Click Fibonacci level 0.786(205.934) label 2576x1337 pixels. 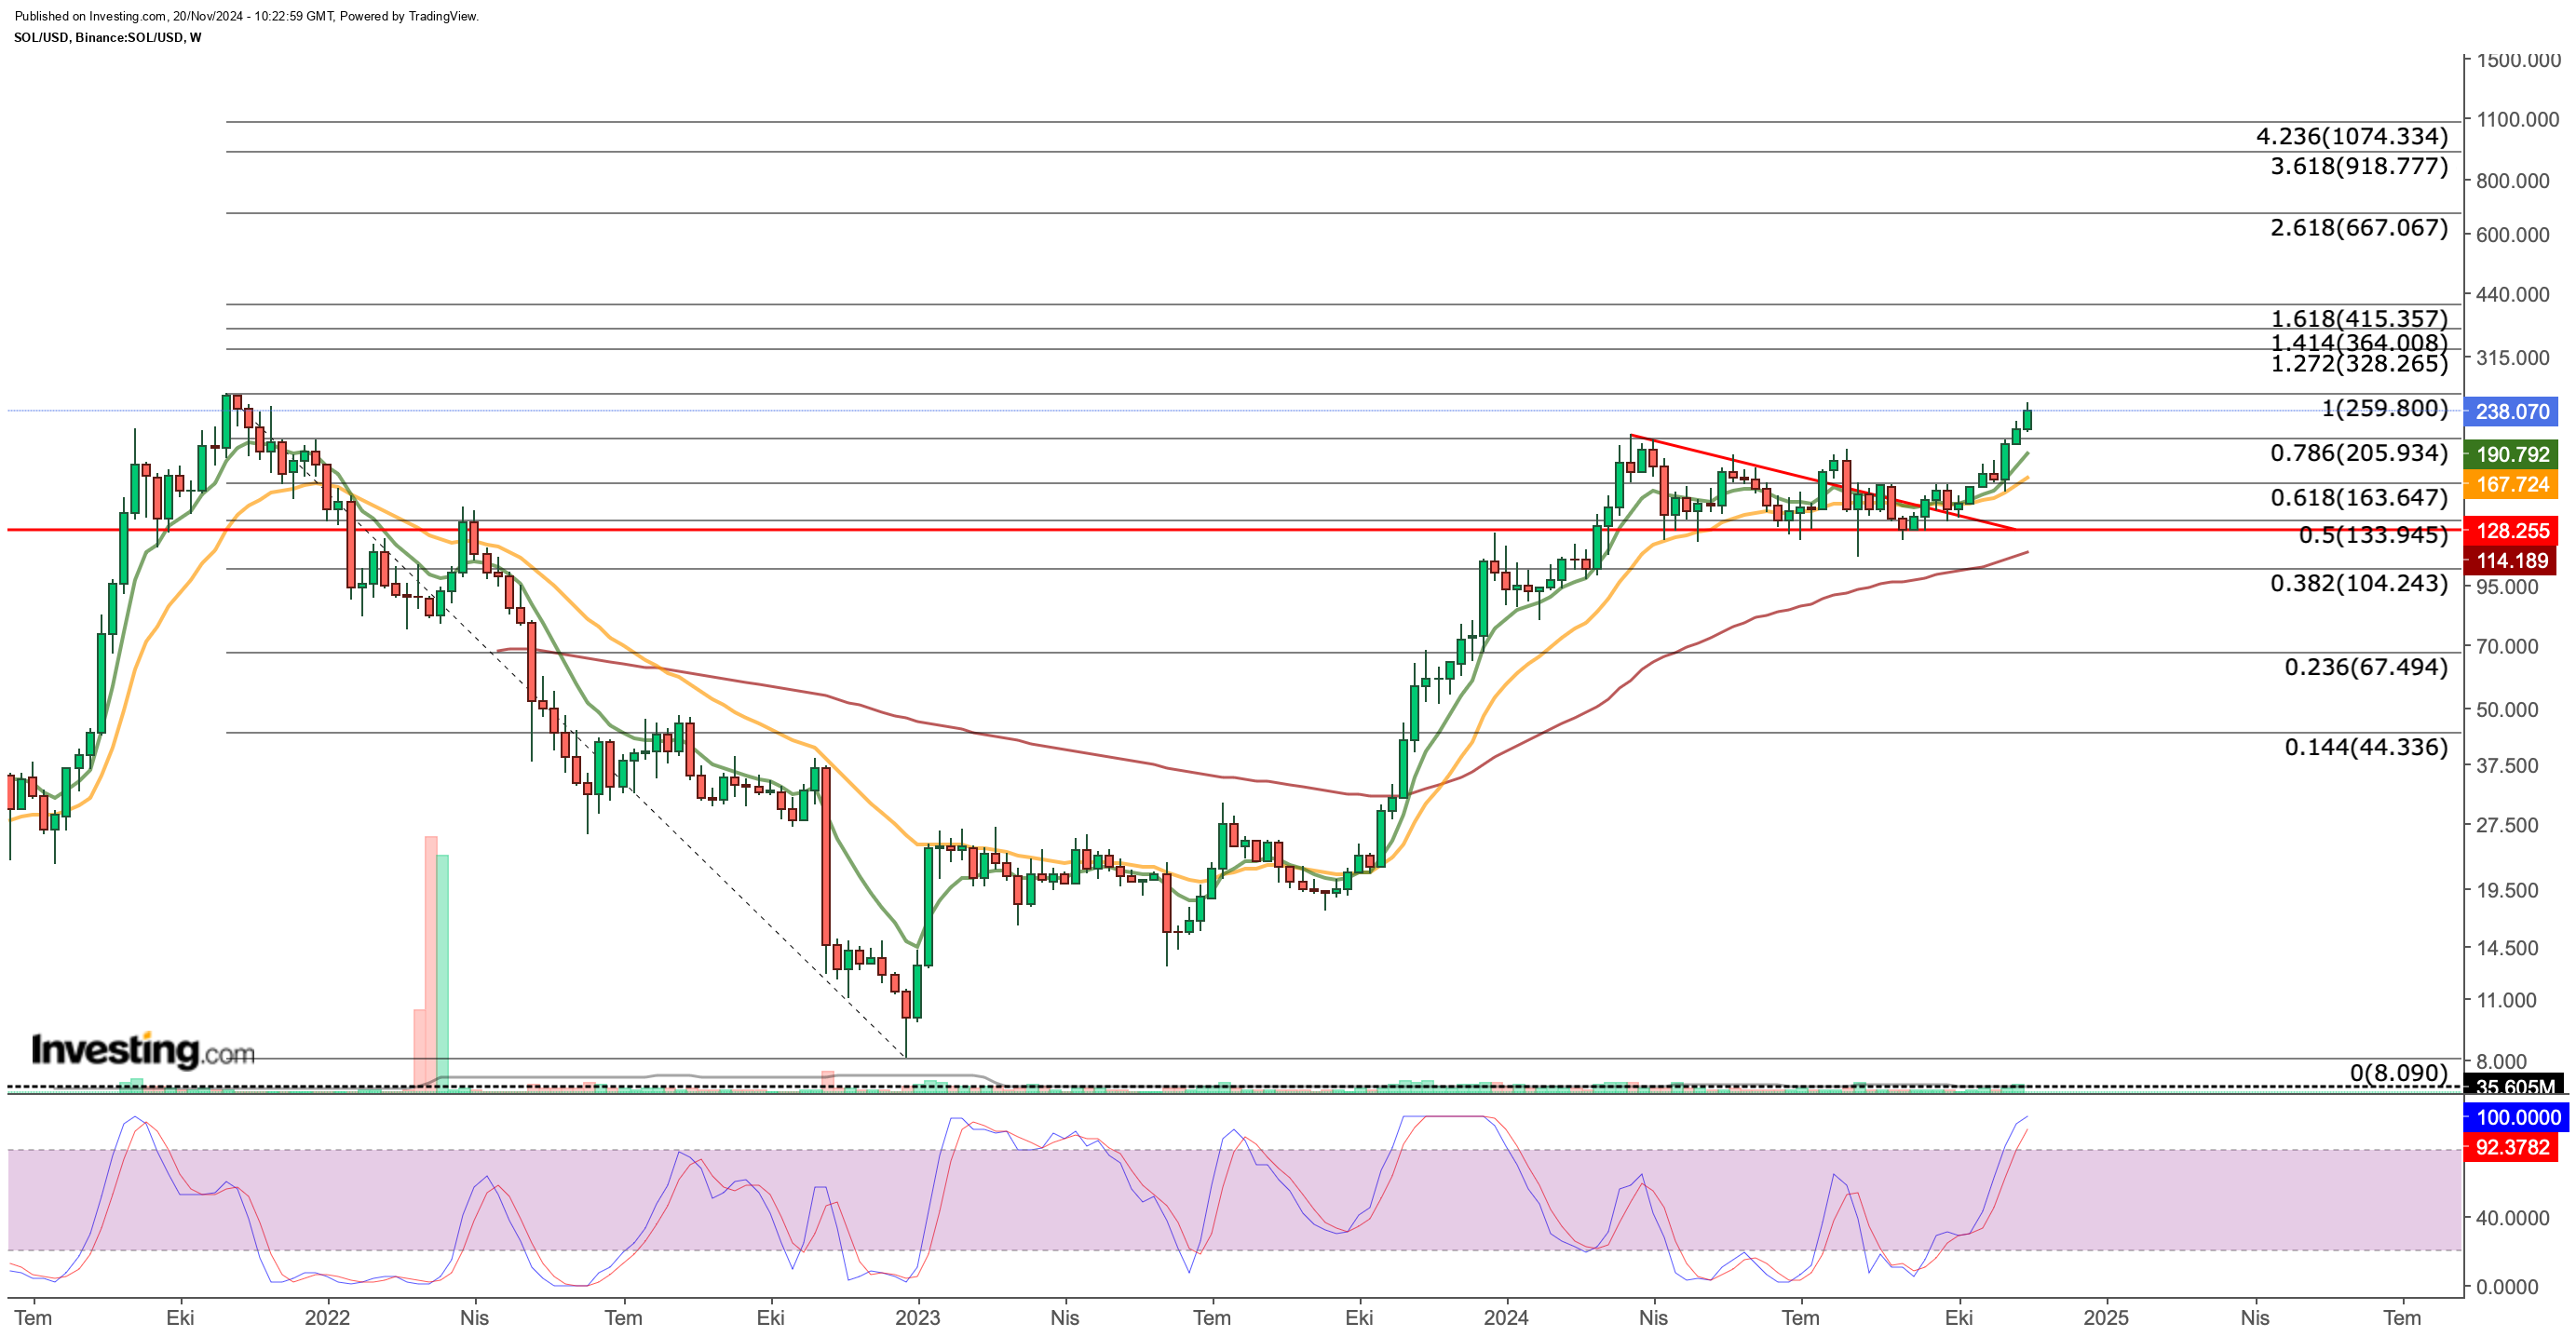click(2359, 453)
